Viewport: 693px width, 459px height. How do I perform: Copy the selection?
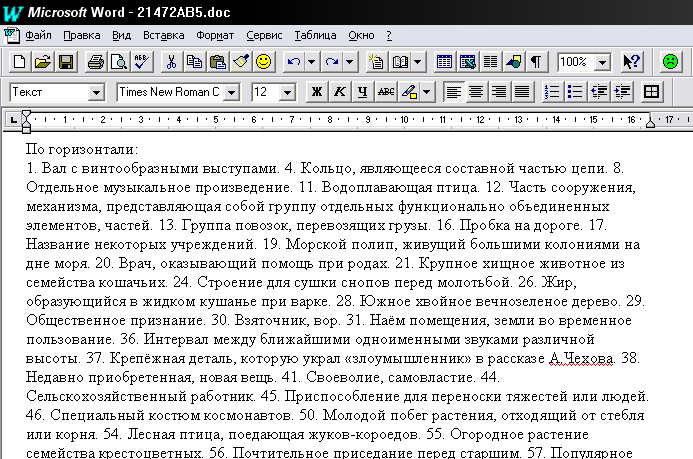click(x=194, y=62)
